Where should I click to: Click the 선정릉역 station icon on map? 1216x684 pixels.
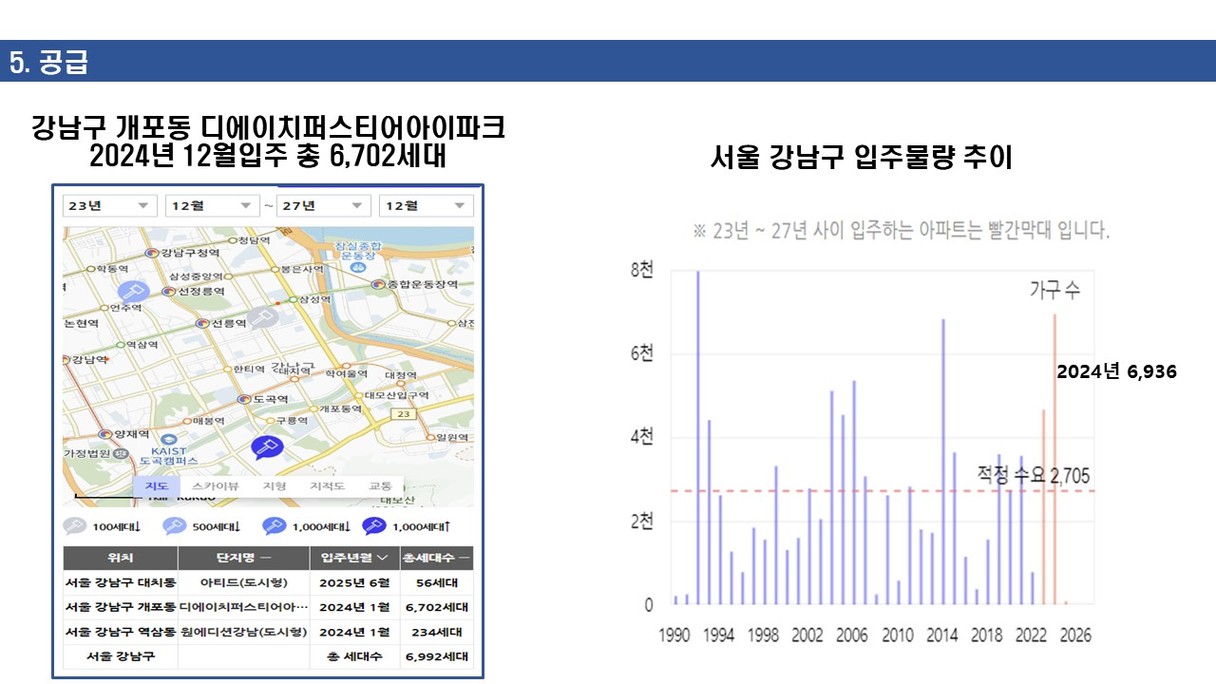[x=169, y=292]
